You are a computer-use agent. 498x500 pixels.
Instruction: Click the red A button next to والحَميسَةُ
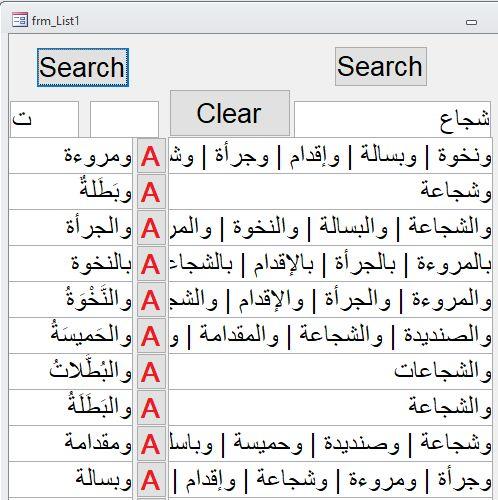pyautogui.click(x=151, y=336)
